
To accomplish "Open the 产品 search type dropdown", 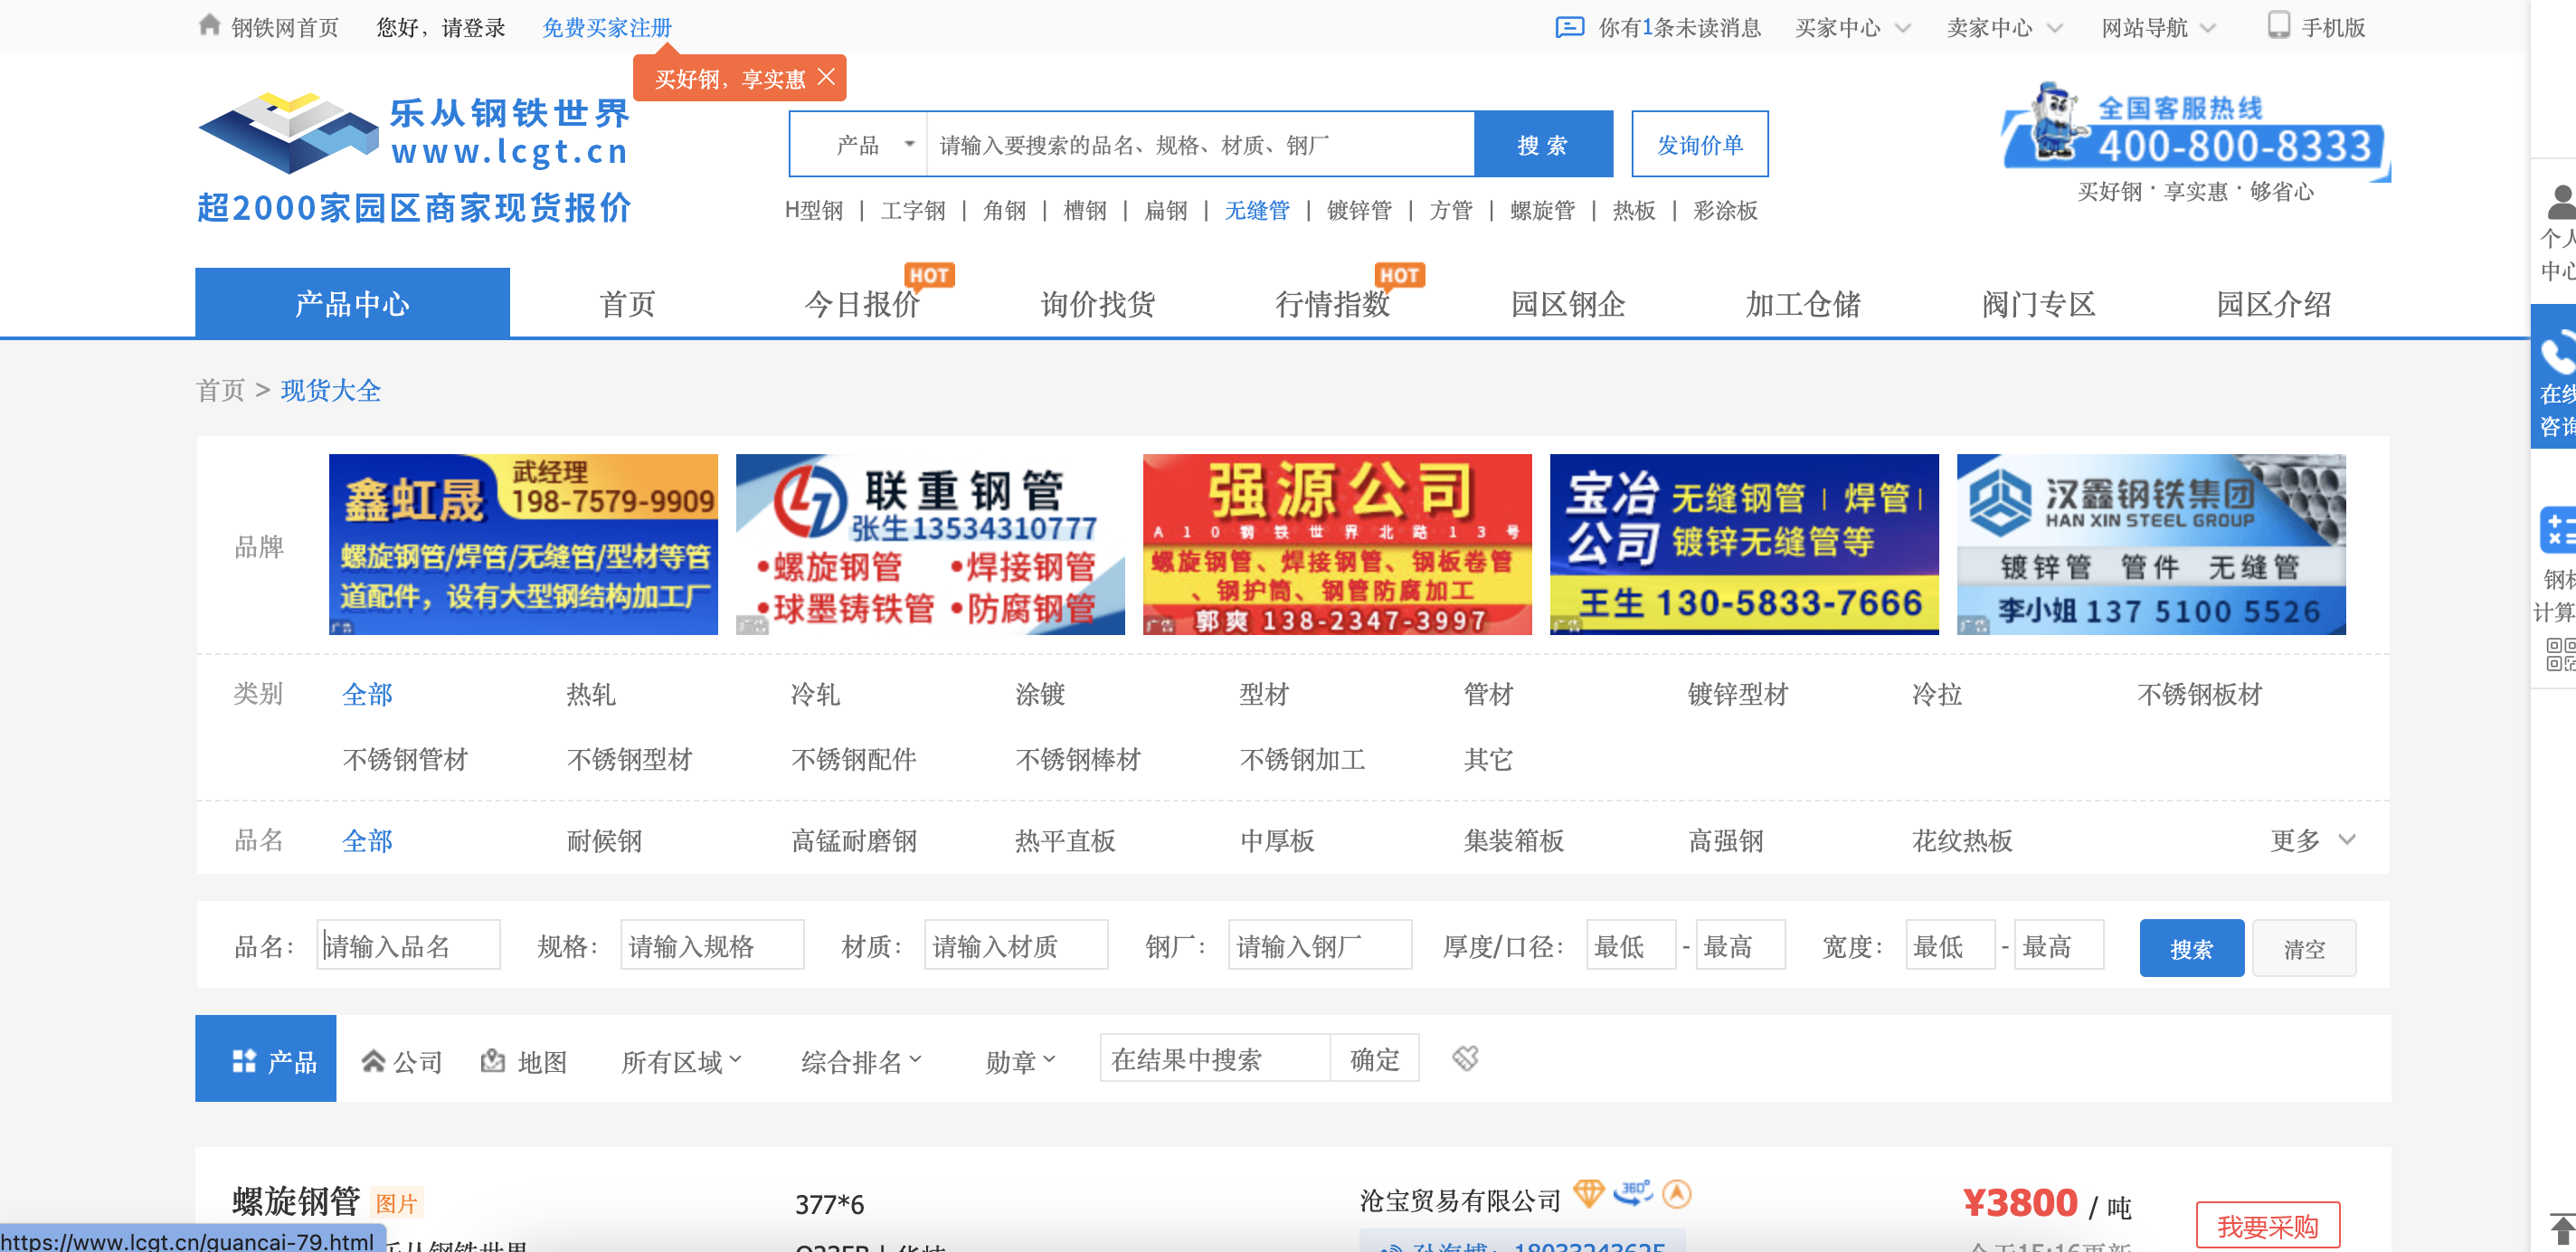I will click(x=860, y=145).
